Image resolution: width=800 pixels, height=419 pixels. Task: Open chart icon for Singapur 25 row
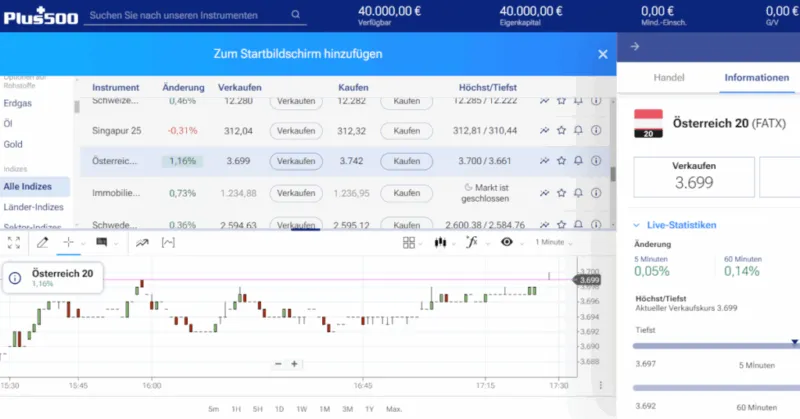click(x=544, y=131)
